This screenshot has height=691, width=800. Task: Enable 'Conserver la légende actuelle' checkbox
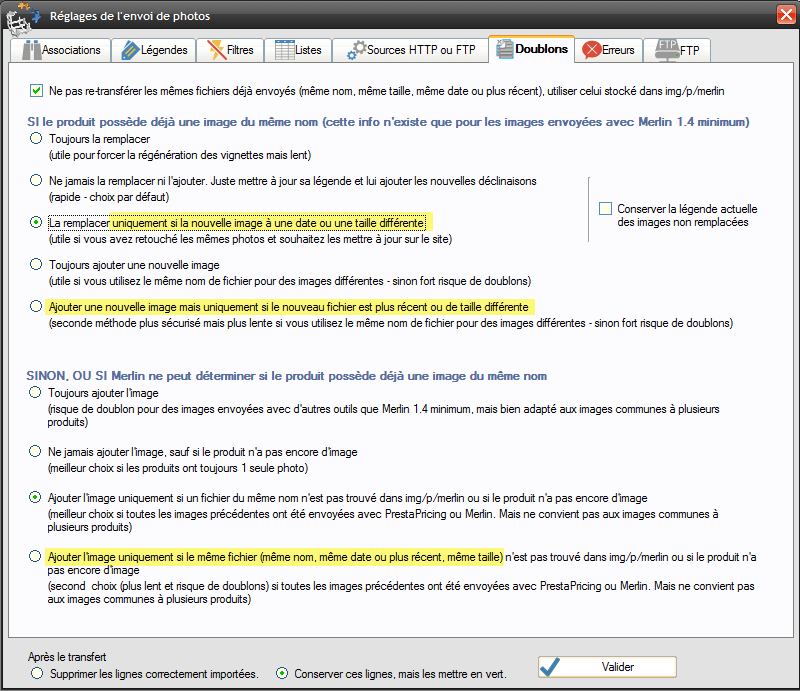(605, 209)
